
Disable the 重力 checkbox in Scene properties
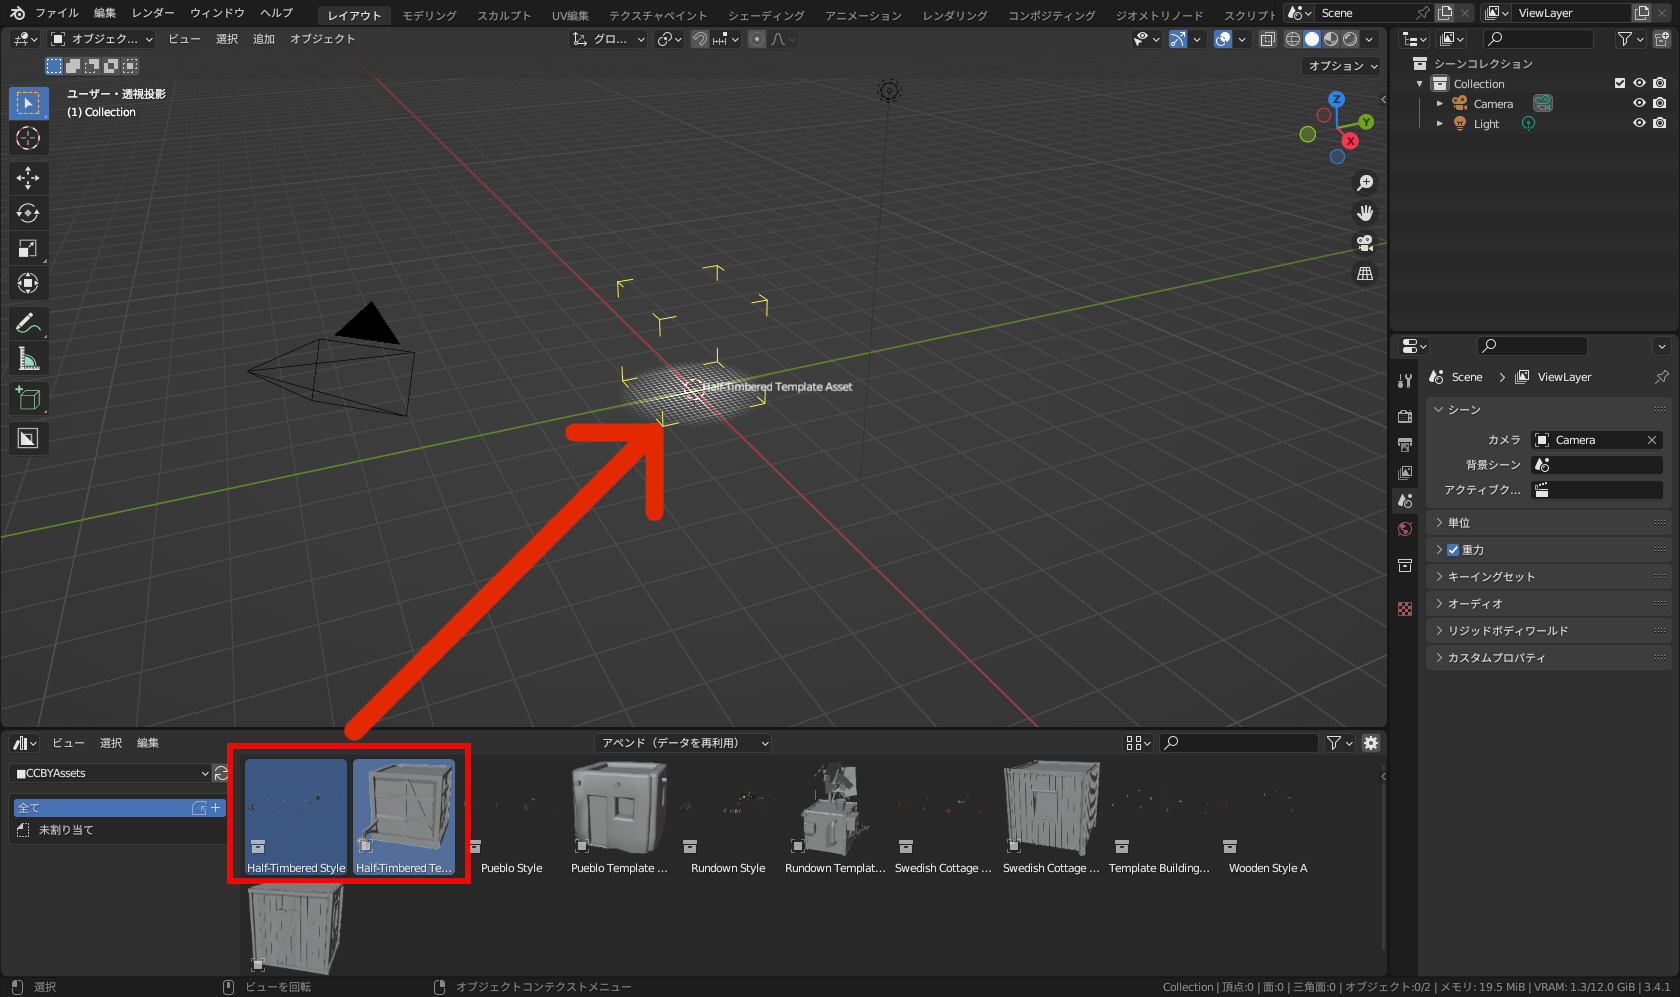pyautogui.click(x=1453, y=549)
